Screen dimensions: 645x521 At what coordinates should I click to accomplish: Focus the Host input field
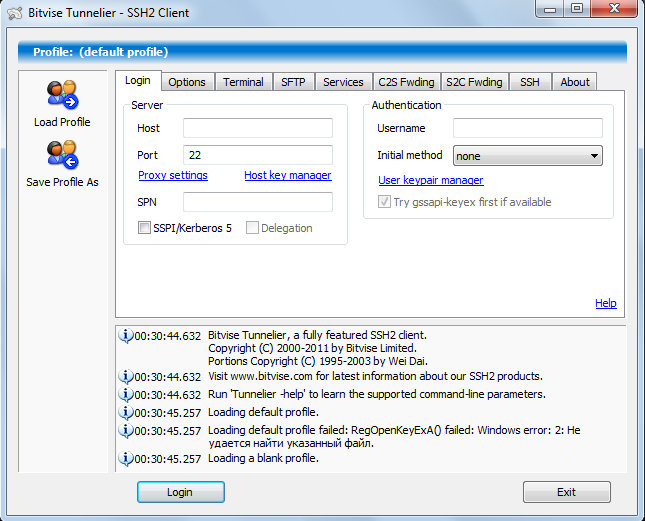coord(258,128)
